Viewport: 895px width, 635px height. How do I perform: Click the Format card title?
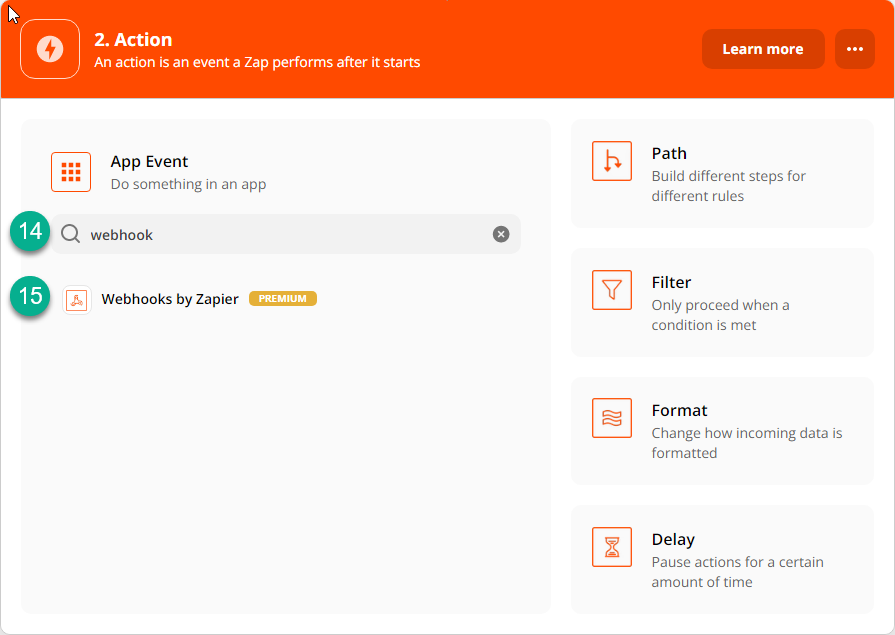point(679,411)
